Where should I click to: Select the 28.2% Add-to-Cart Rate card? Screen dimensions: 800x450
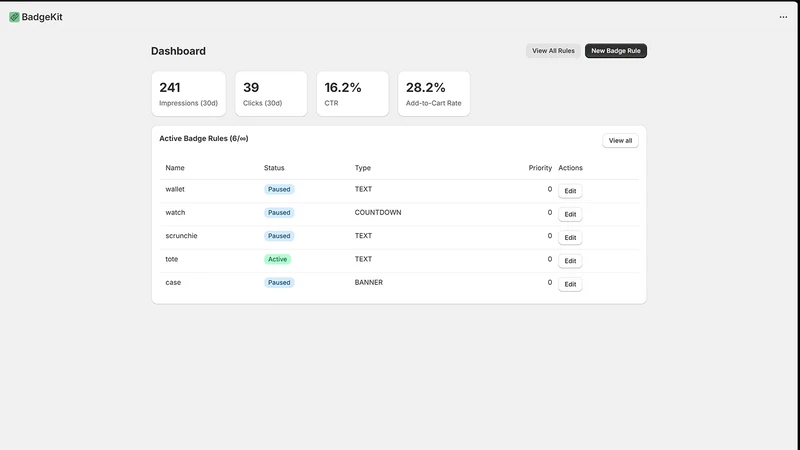pyautogui.click(x=434, y=94)
